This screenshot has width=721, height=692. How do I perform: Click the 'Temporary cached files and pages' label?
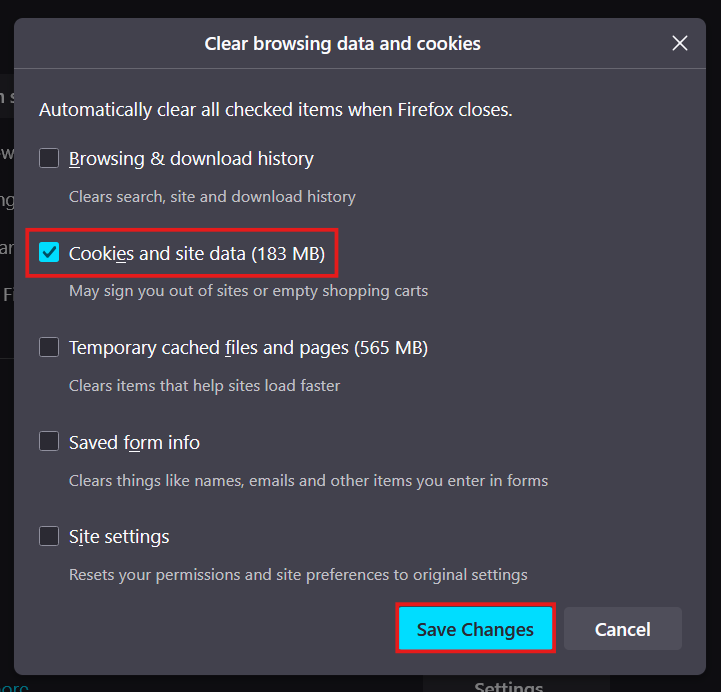pos(248,347)
